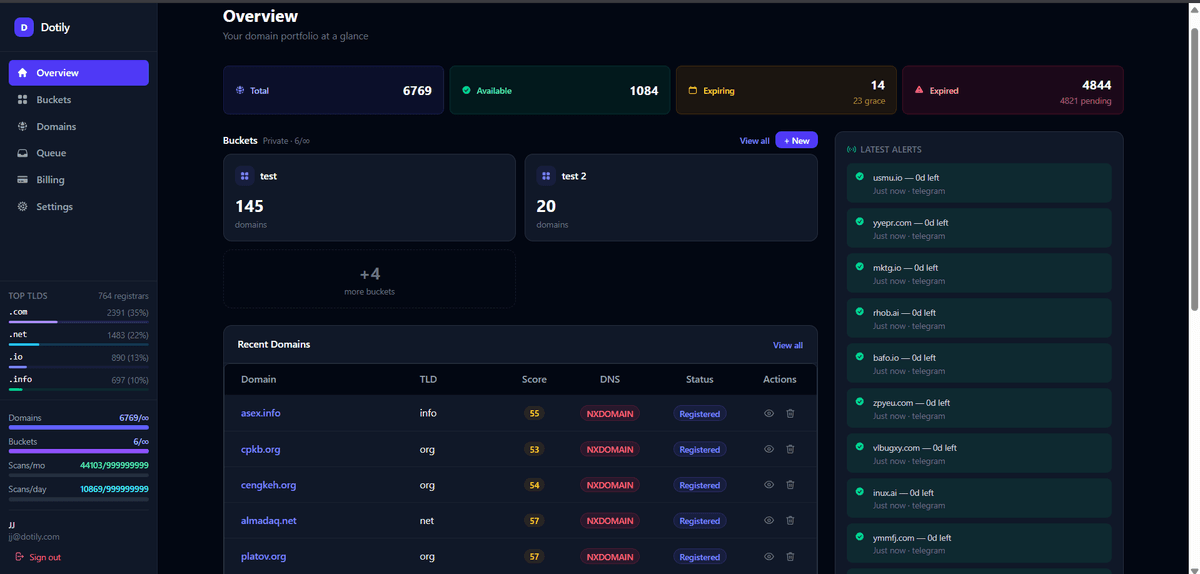Viewport: 1200px width, 574px height.
Task: Click the rhob.ai alert check icon
Action: pyautogui.click(x=859, y=312)
